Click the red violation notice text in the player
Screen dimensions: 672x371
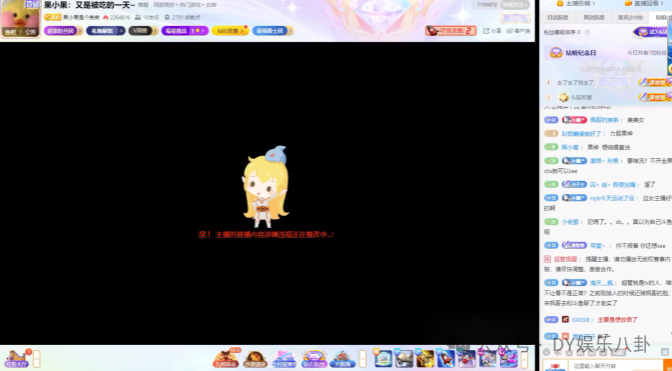[x=266, y=234]
